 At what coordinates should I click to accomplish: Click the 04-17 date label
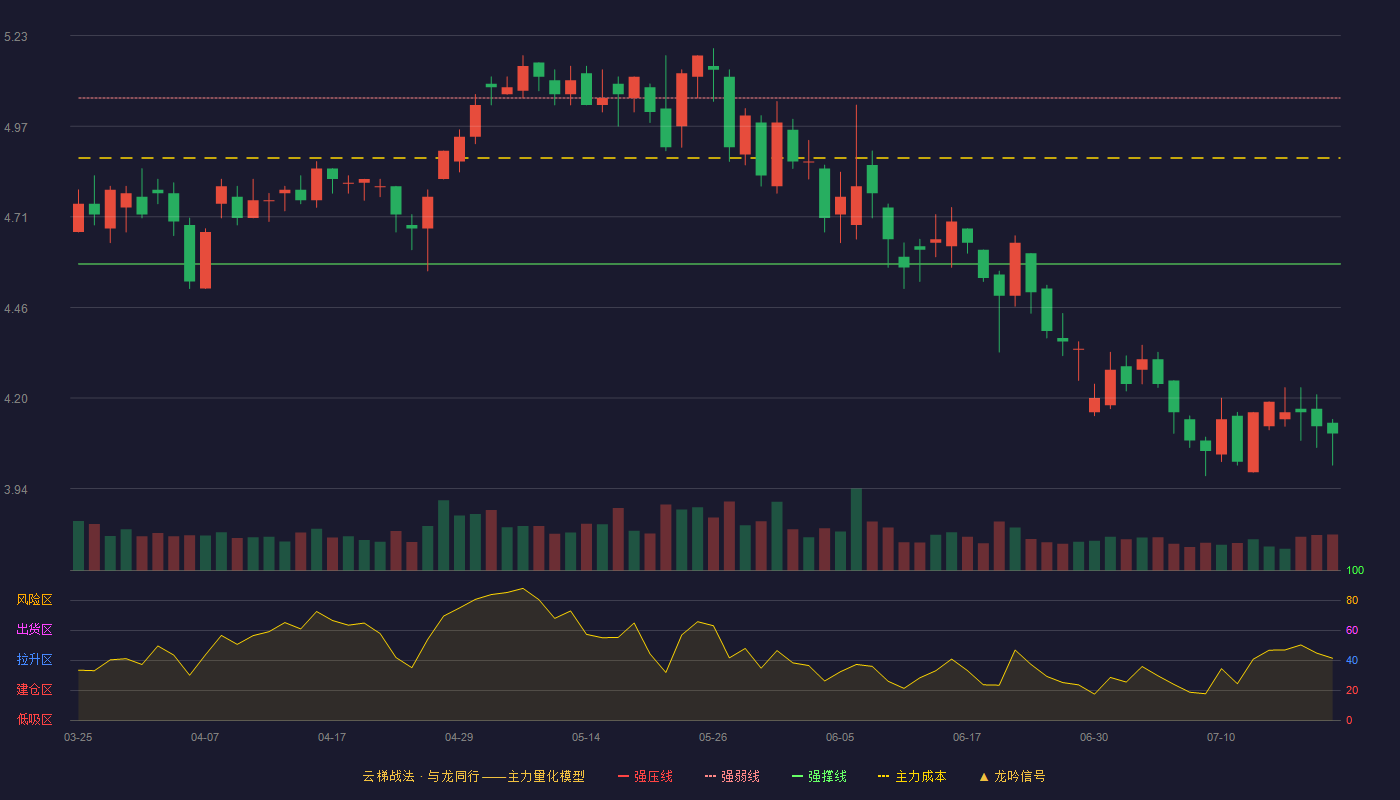(332, 737)
